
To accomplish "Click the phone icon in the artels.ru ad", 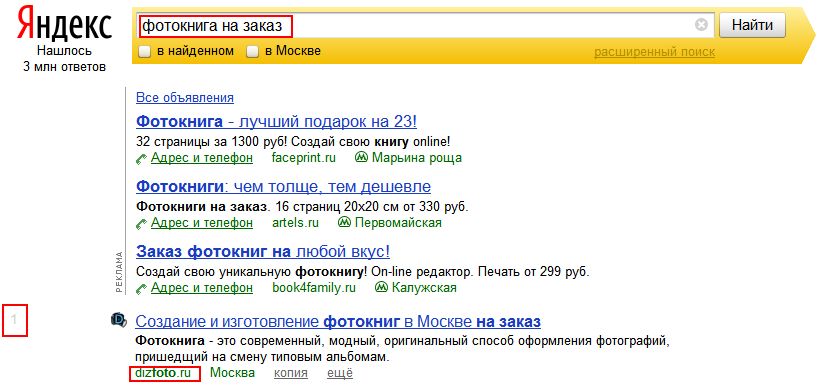I will (141, 224).
